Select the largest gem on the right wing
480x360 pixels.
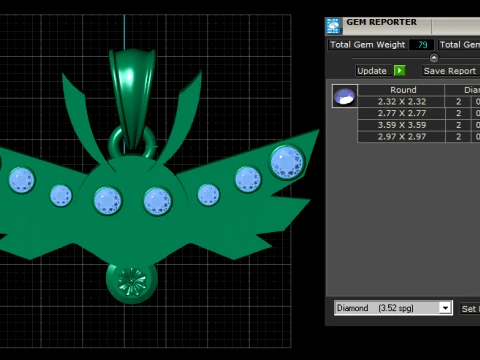(x=287, y=162)
